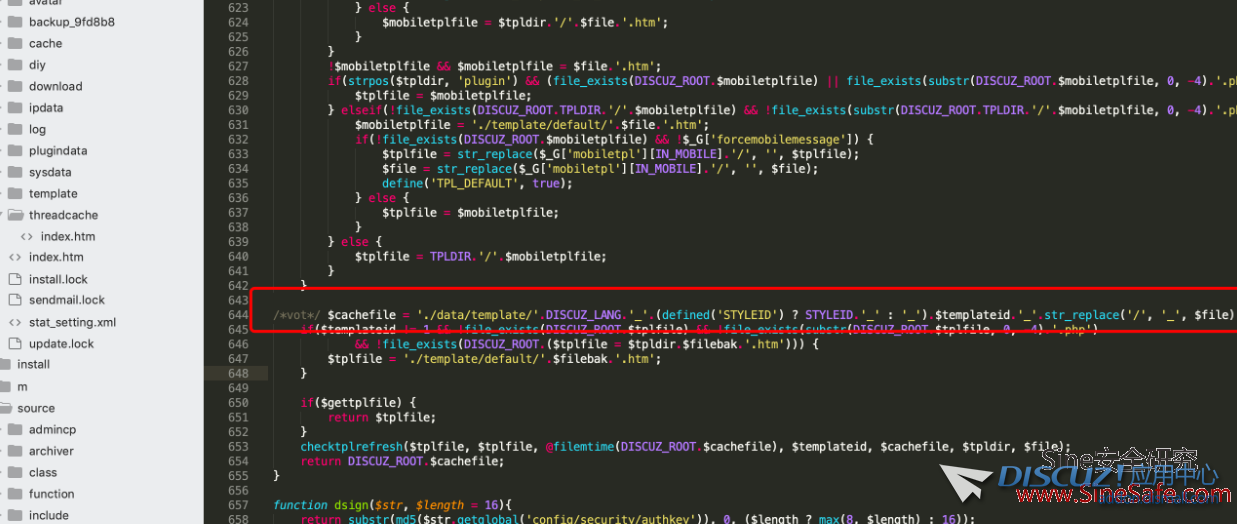Click line number 630 in gutter
The height and width of the screenshot is (524, 1237).
(238, 110)
